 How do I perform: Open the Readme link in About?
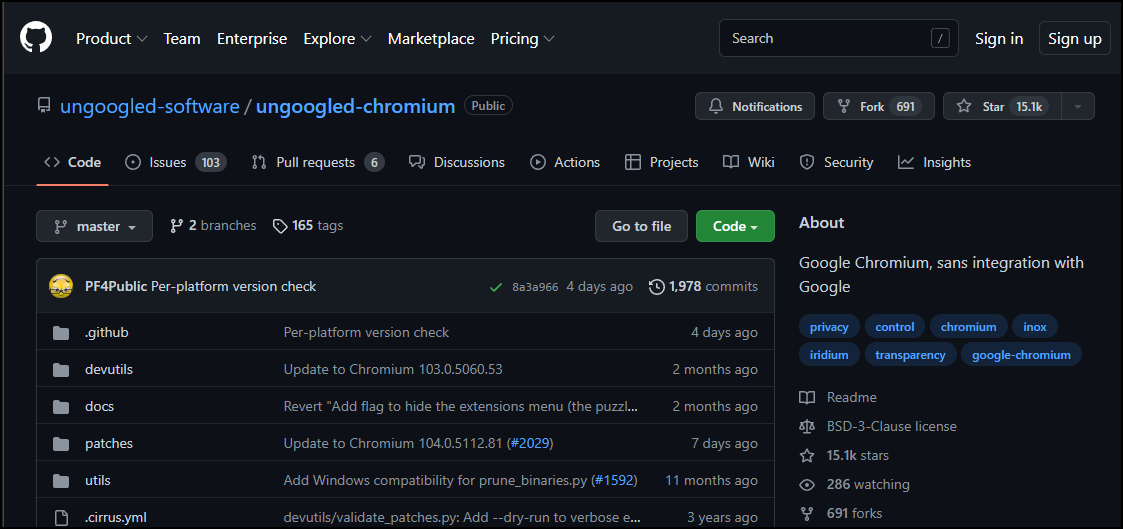852,397
